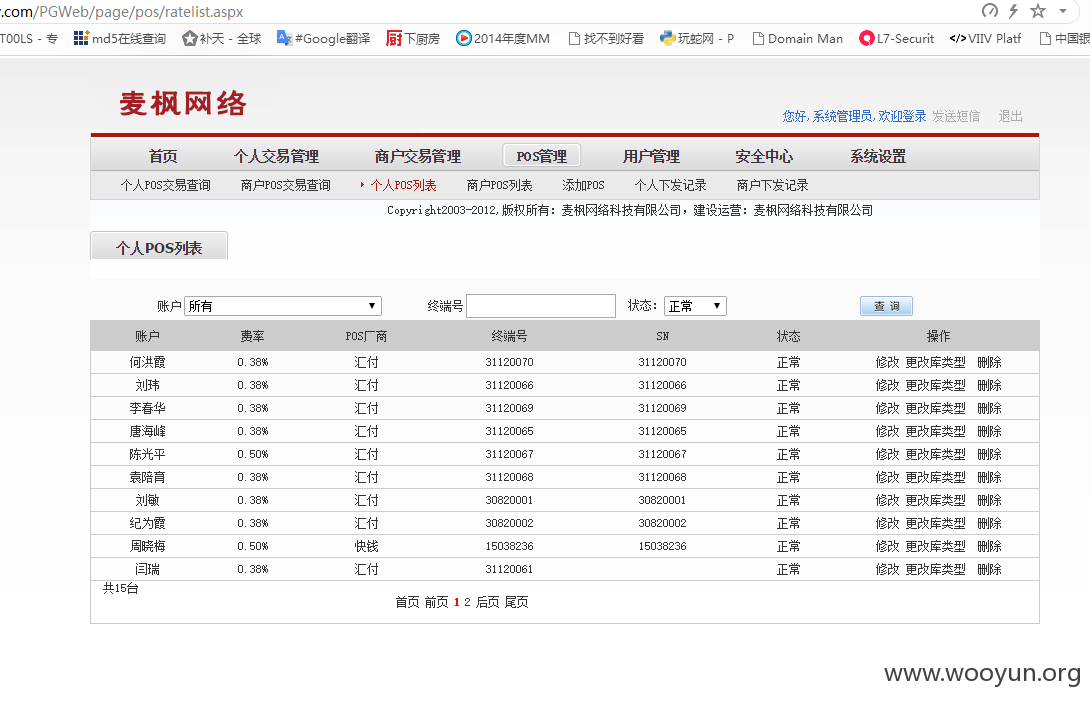Go to 商户下发记录 submenu
Image resolution: width=1090 pixels, height=702 pixels.
772,185
